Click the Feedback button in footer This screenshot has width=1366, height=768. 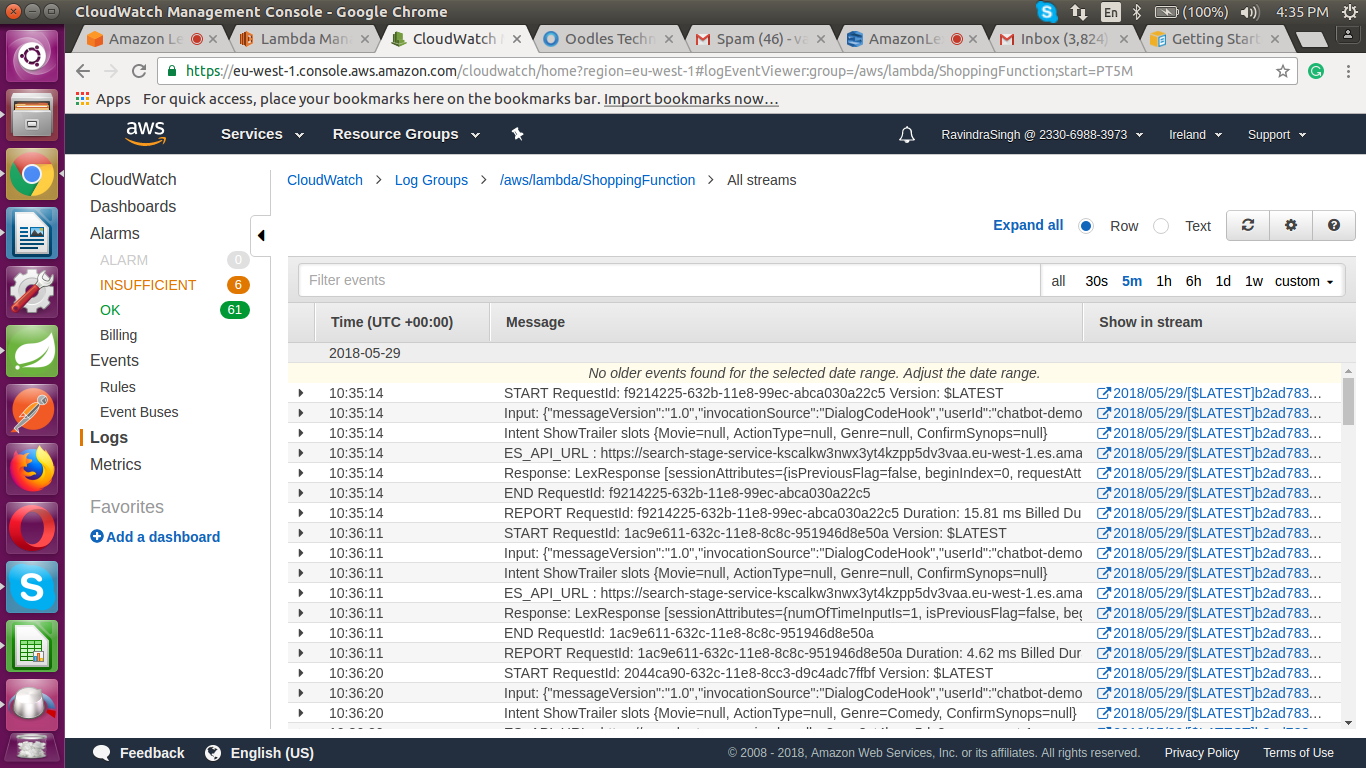(139, 753)
